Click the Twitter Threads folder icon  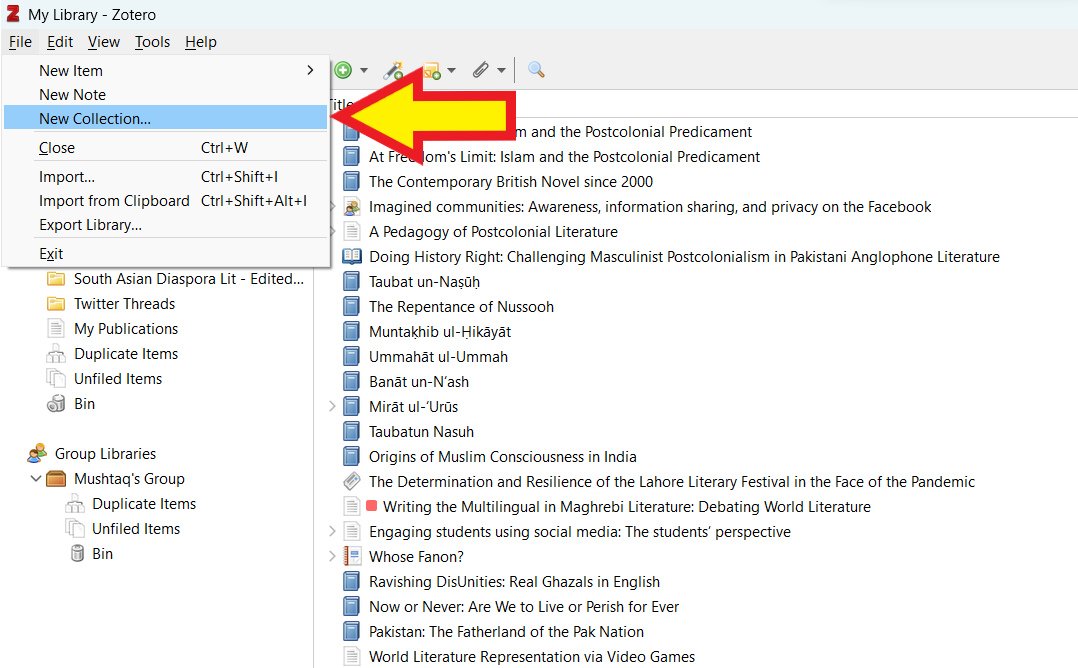coord(56,304)
